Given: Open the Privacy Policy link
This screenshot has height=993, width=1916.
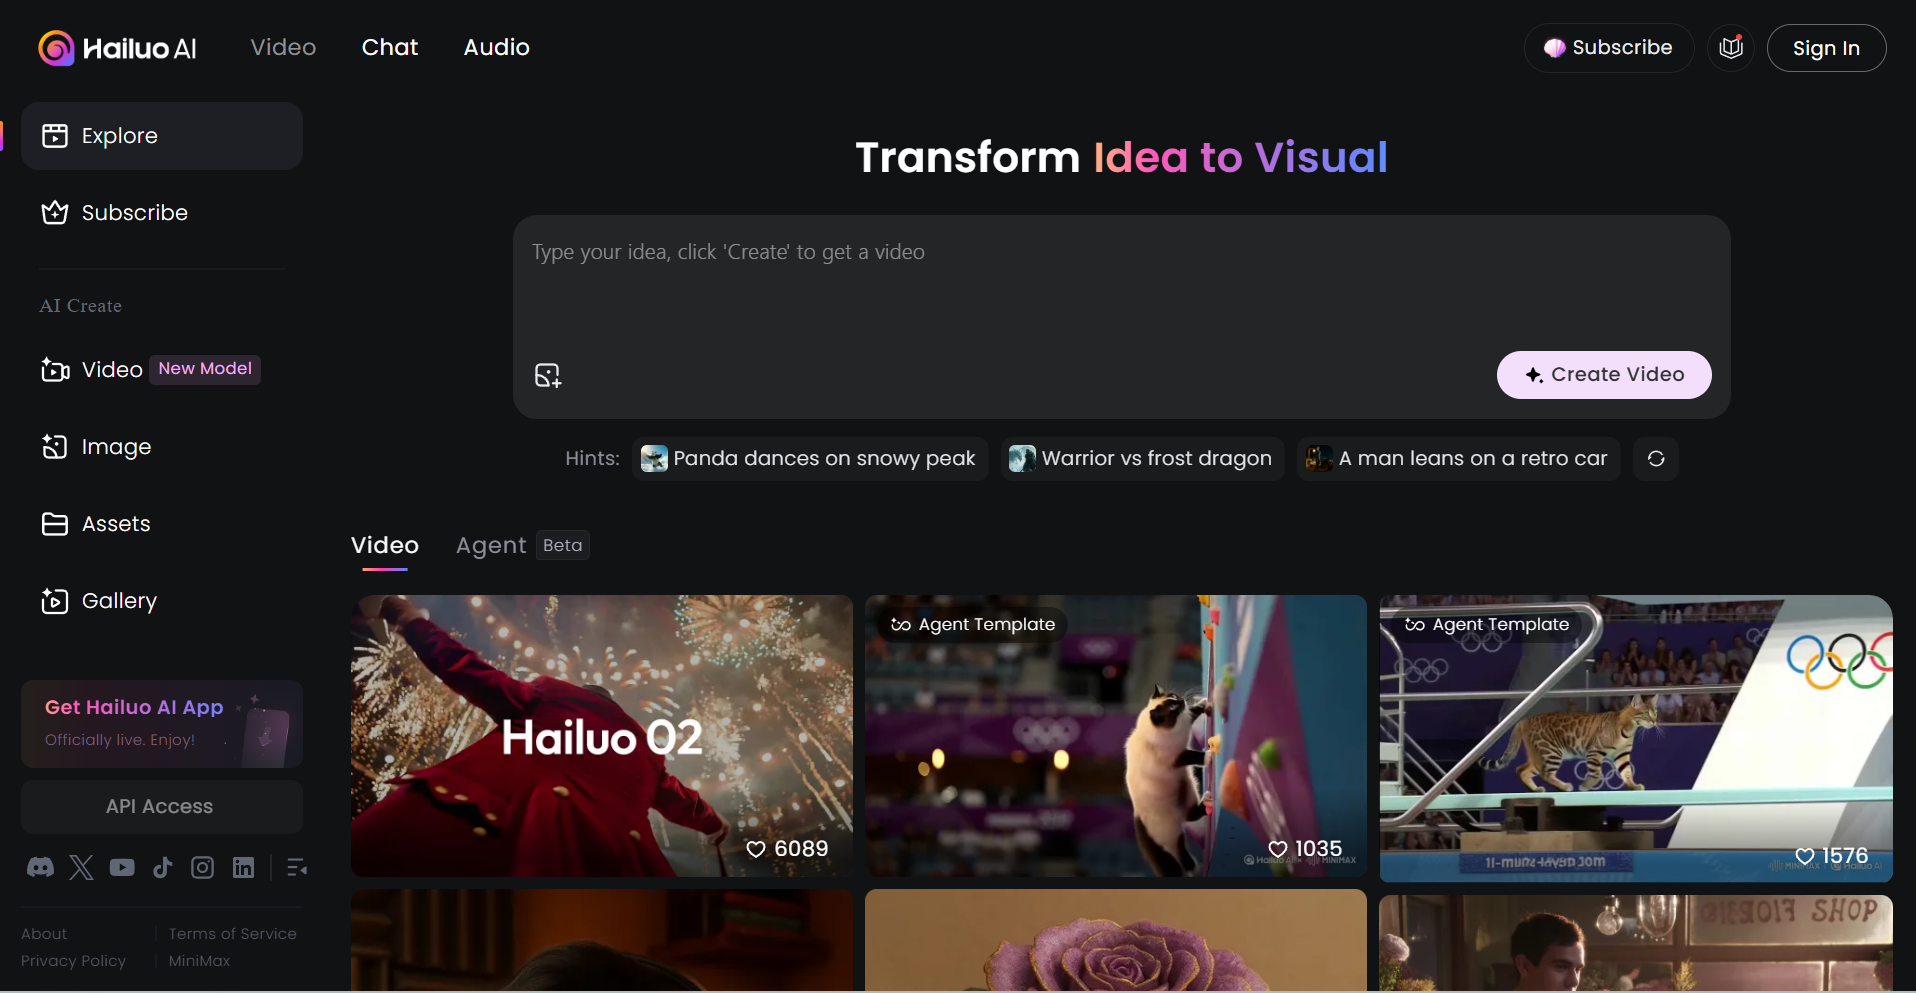Looking at the screenshot, I should tap(73, 961).
